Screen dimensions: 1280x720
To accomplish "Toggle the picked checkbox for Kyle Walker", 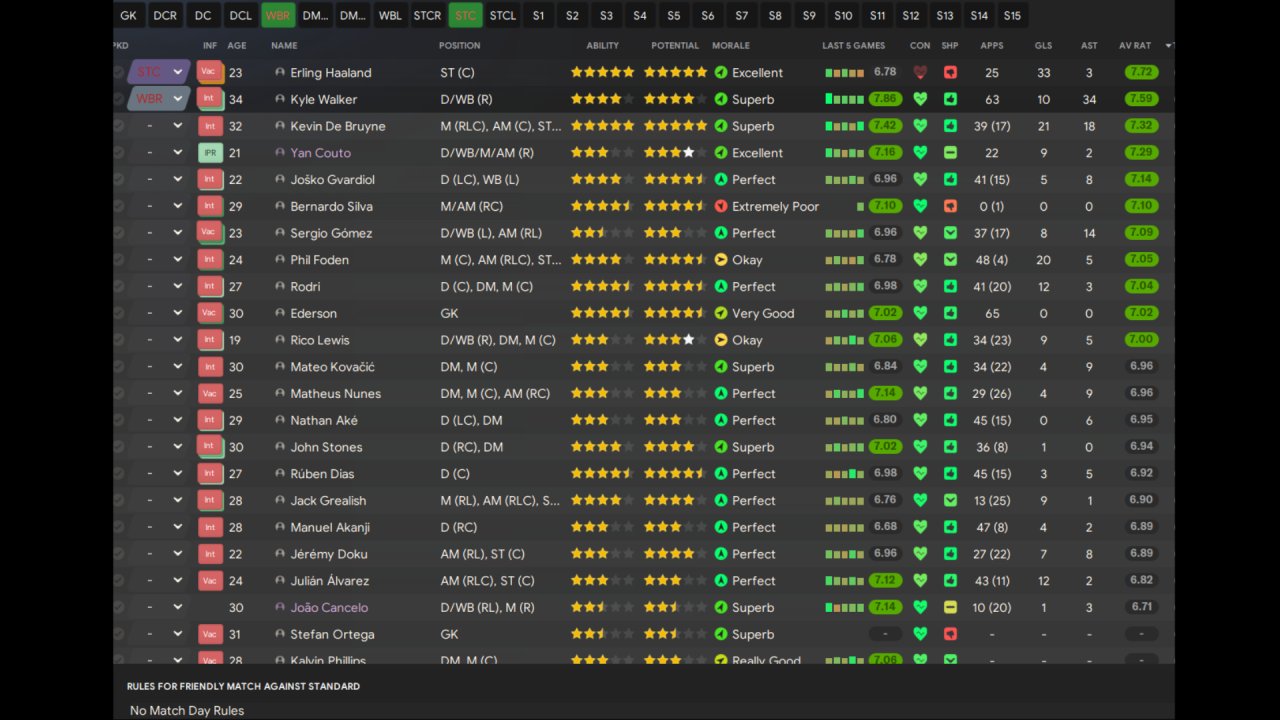I will [119, 99].
